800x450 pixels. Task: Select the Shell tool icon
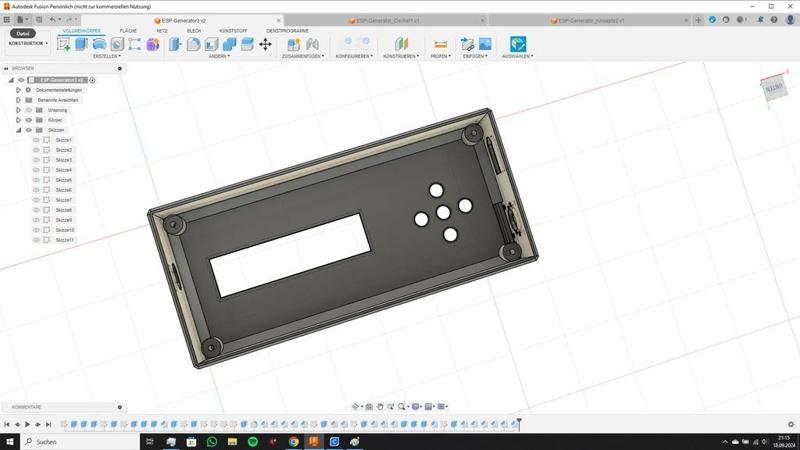point(211,44)
